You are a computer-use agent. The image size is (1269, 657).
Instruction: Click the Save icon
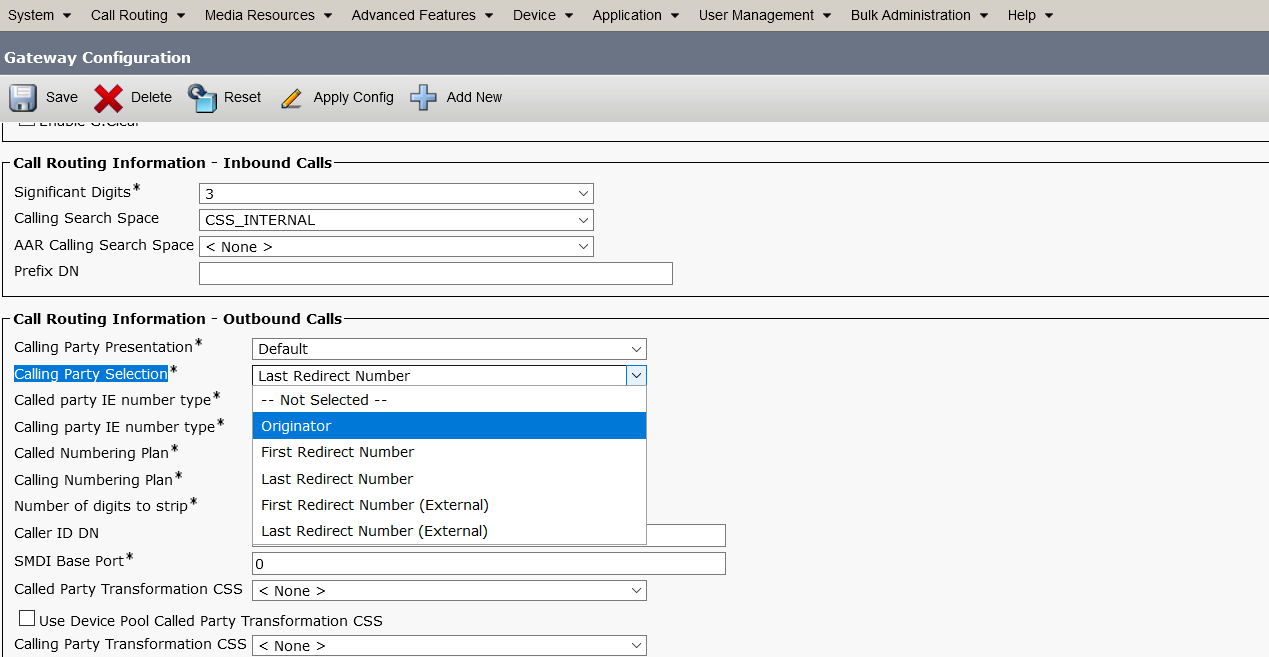(22, 97)
